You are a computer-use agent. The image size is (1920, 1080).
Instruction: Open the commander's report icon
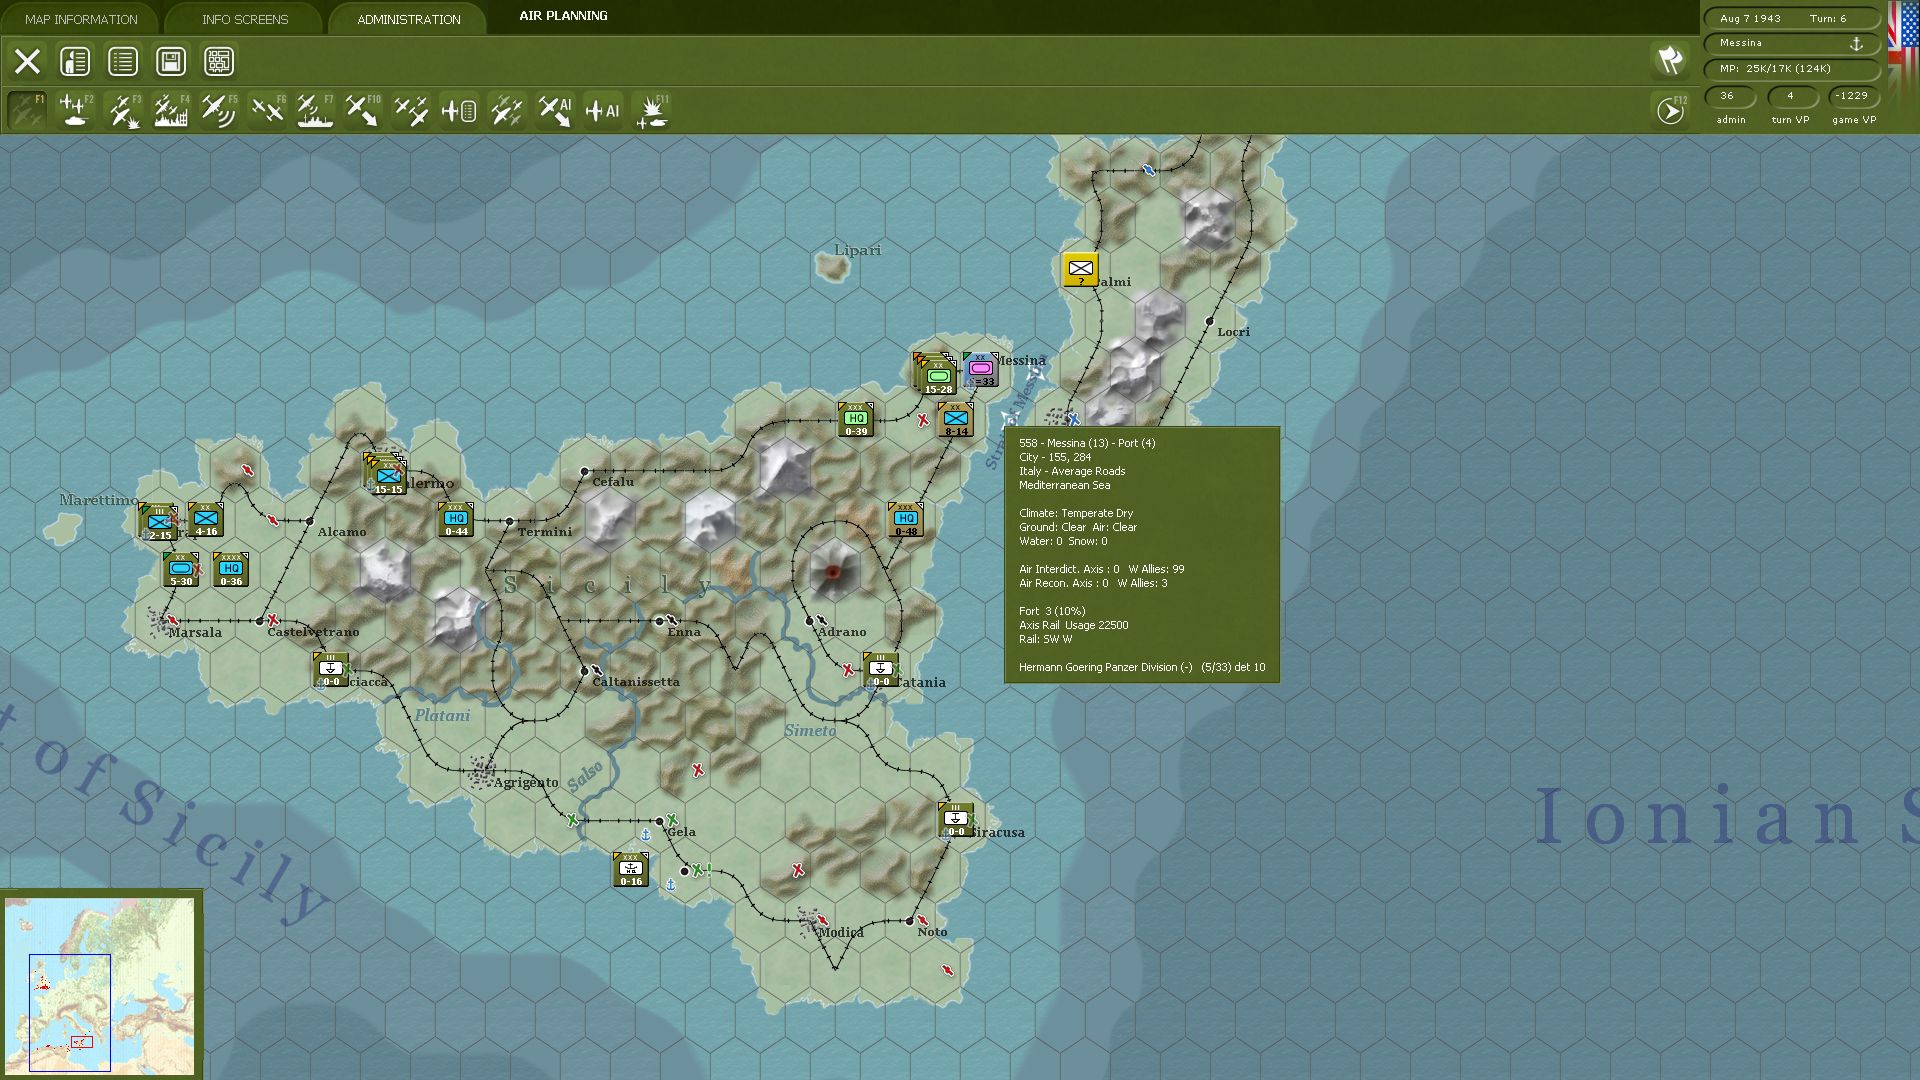[x=75, y=62]
